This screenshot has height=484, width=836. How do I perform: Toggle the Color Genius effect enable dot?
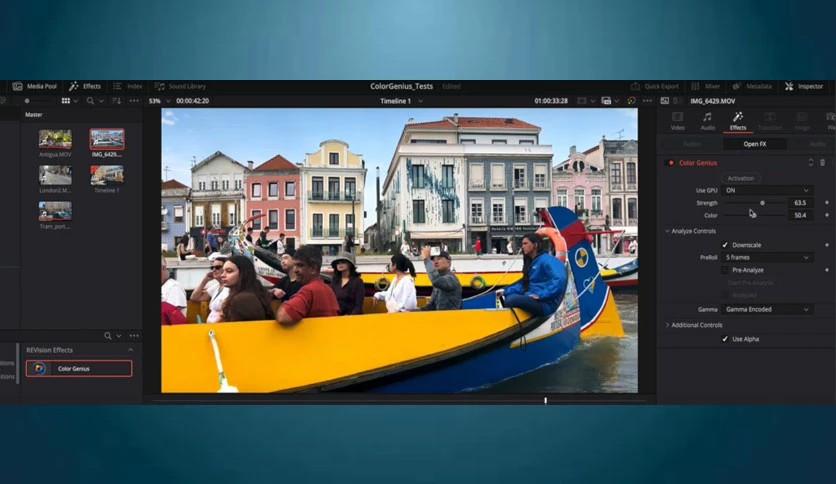tap(671, 163)
